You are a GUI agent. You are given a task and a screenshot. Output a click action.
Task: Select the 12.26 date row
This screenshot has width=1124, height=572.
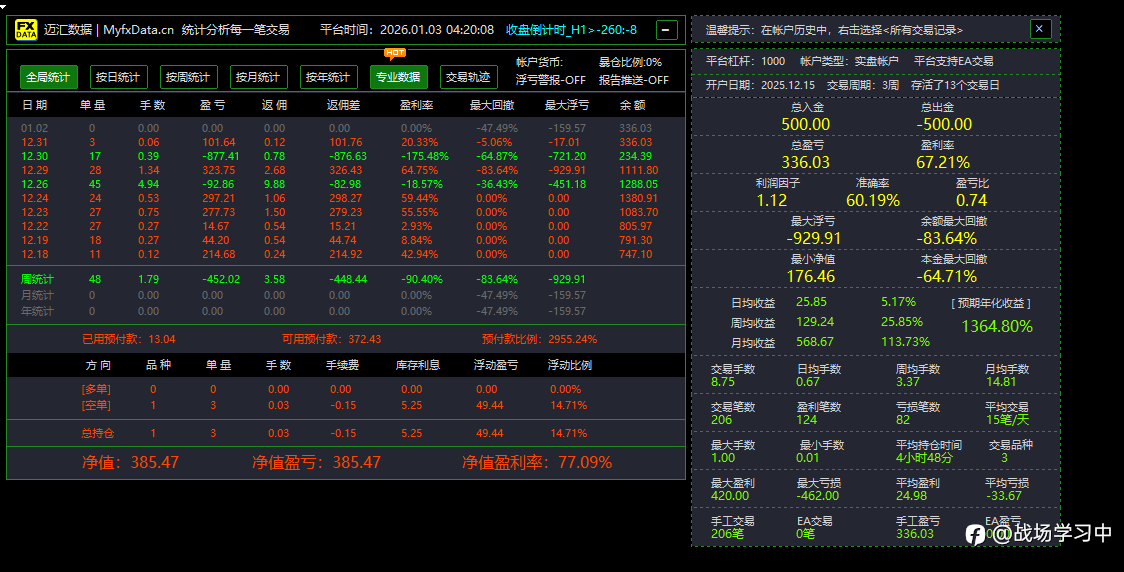tap(346, 184)
